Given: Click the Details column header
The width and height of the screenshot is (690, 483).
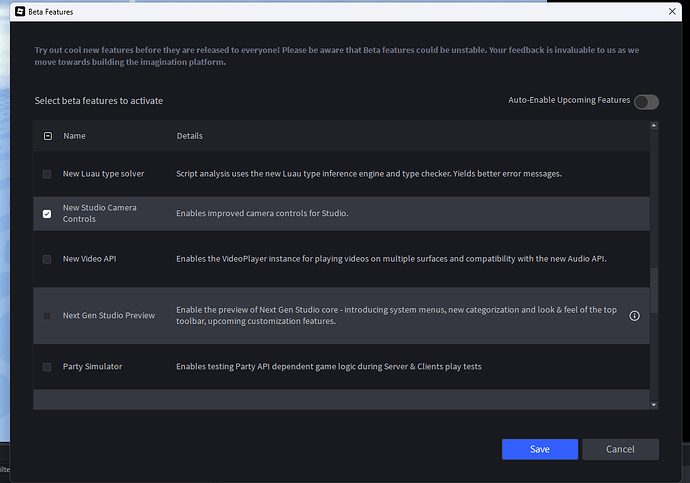Looking at the screenshot, I should [x=190, y=136].
